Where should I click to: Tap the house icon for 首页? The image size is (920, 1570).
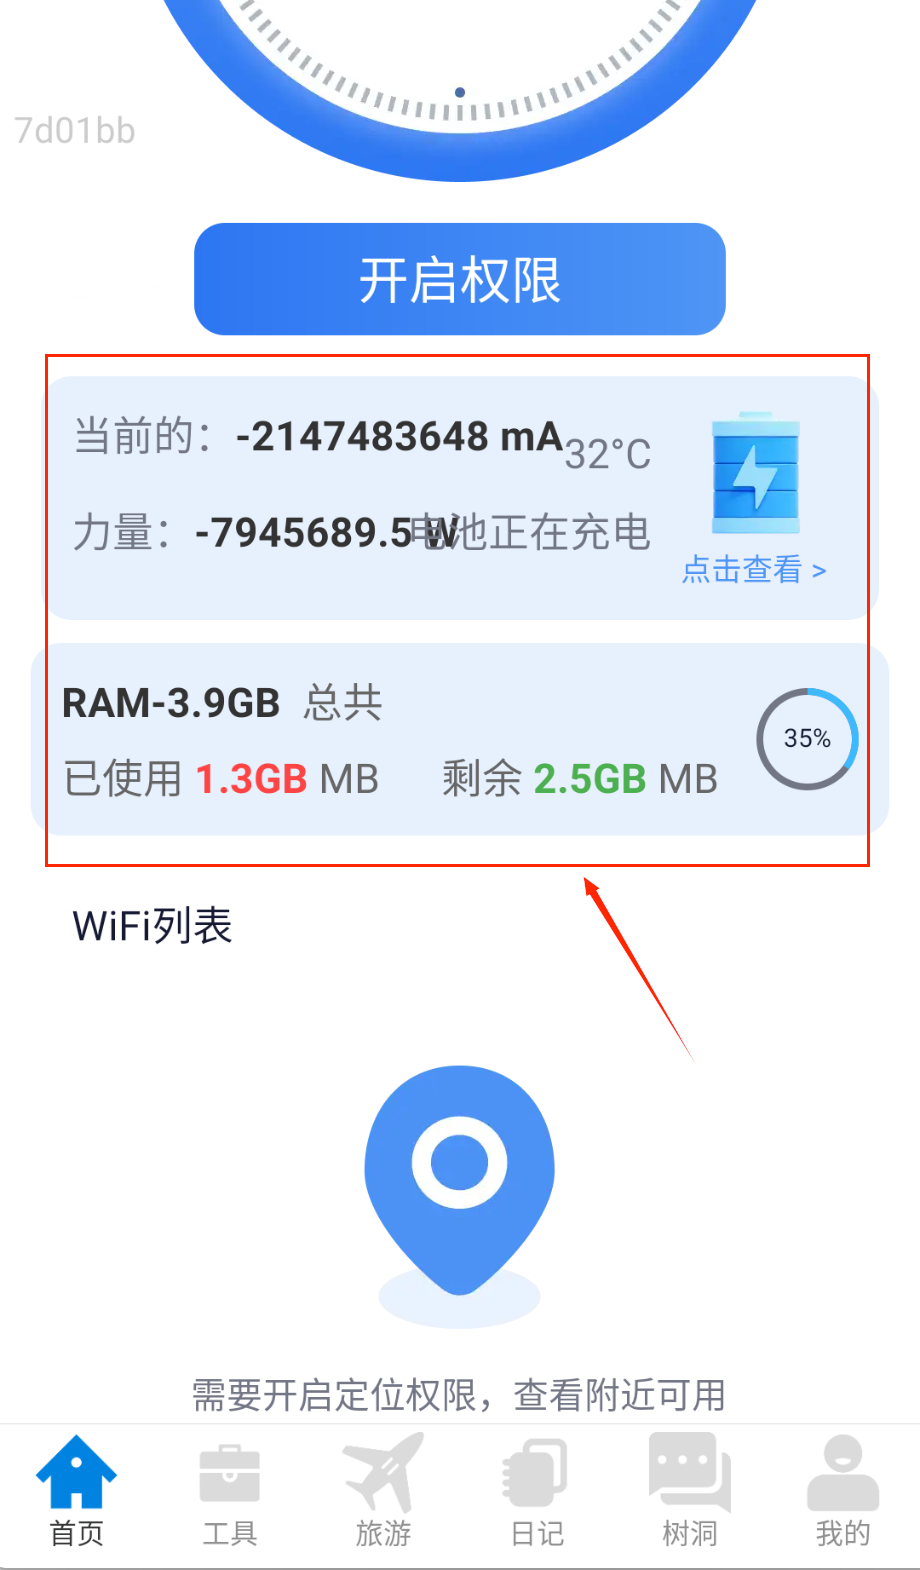[x=77, y=1471]
